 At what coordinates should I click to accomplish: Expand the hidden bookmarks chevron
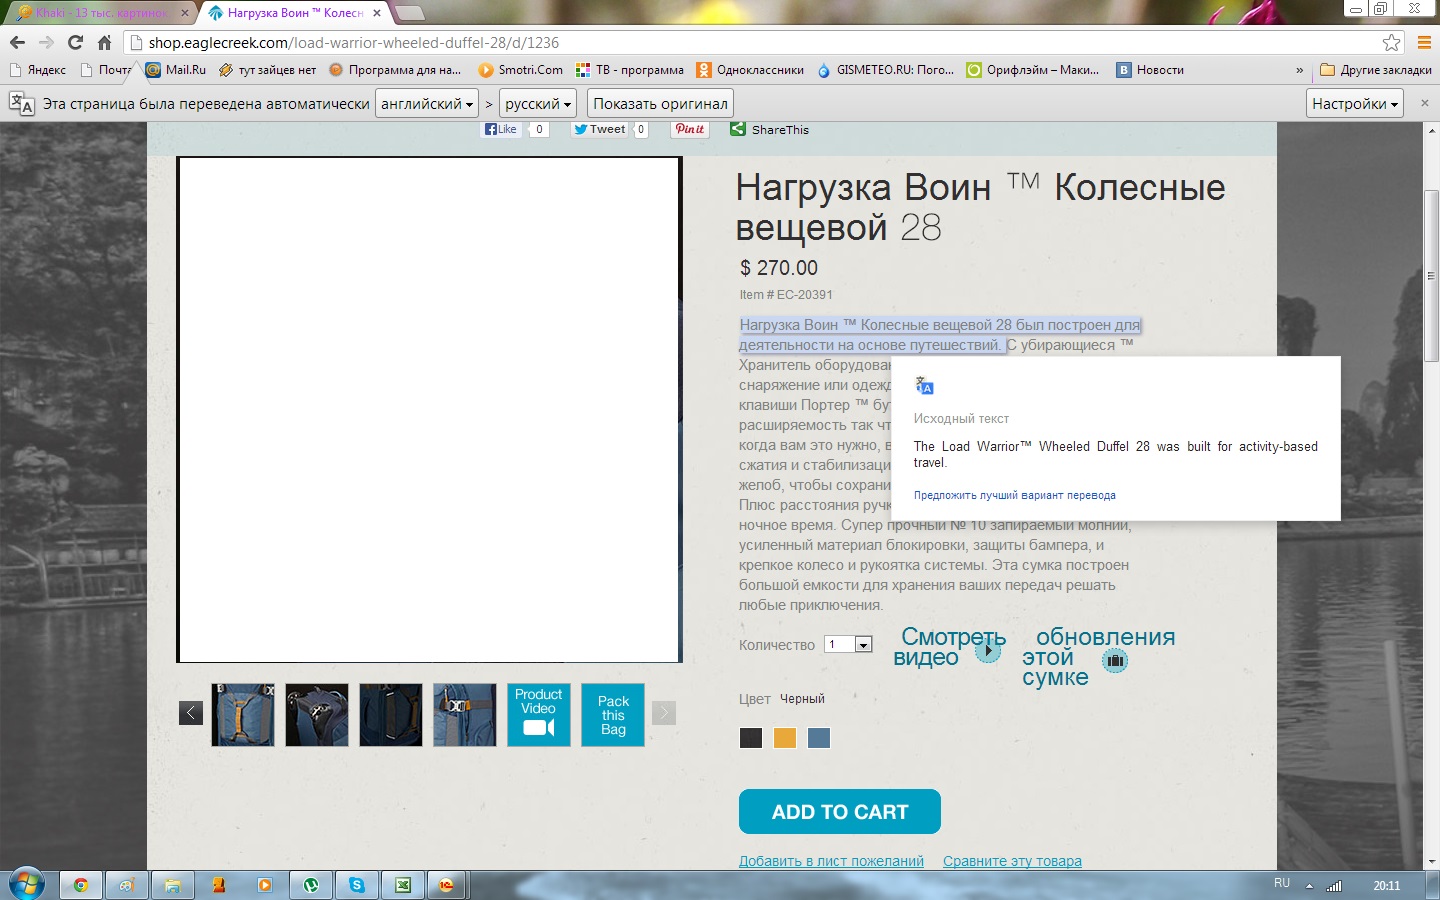tap(1300, 70)
